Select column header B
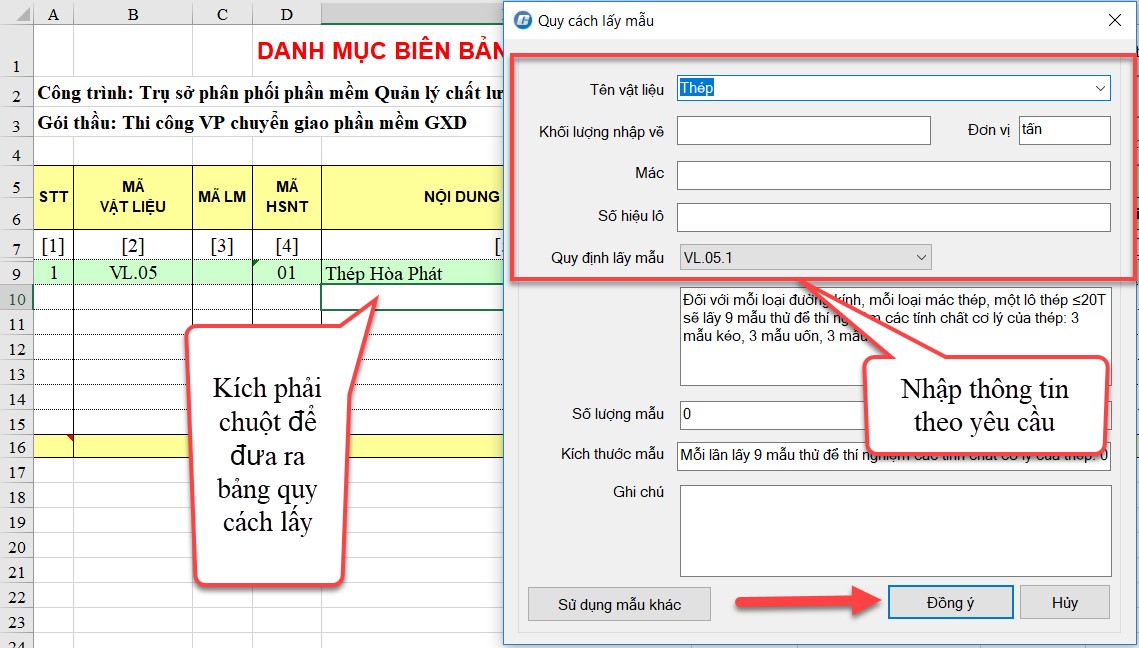This screenshot has height=648, width=1139. [132, 13]
